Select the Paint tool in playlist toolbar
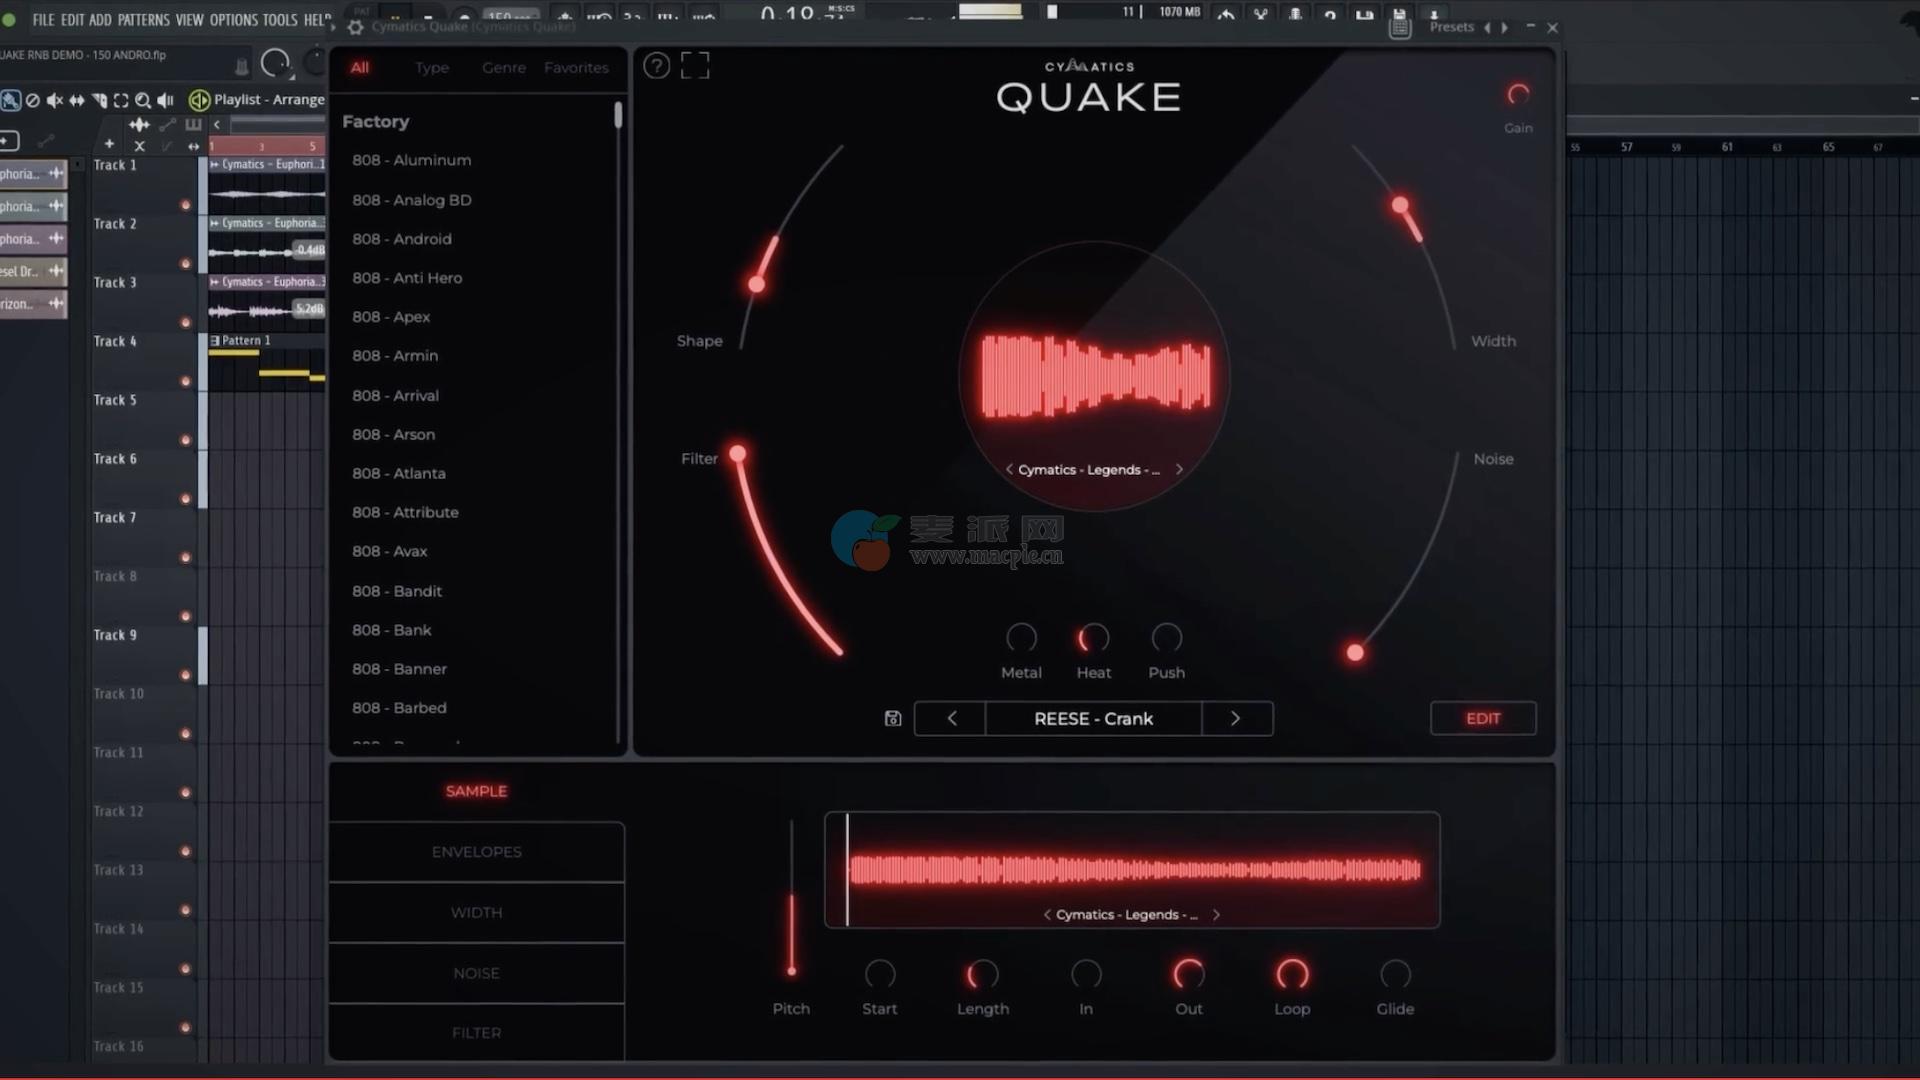Viewport: 1920px width, 1080px height. point(11,100)
